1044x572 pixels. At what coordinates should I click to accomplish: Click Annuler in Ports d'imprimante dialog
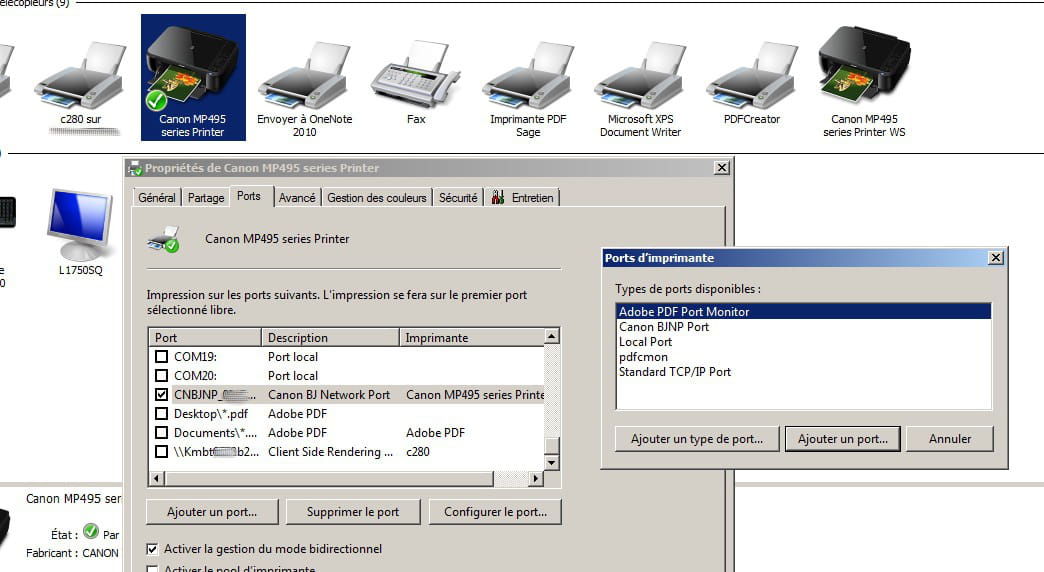950,439
